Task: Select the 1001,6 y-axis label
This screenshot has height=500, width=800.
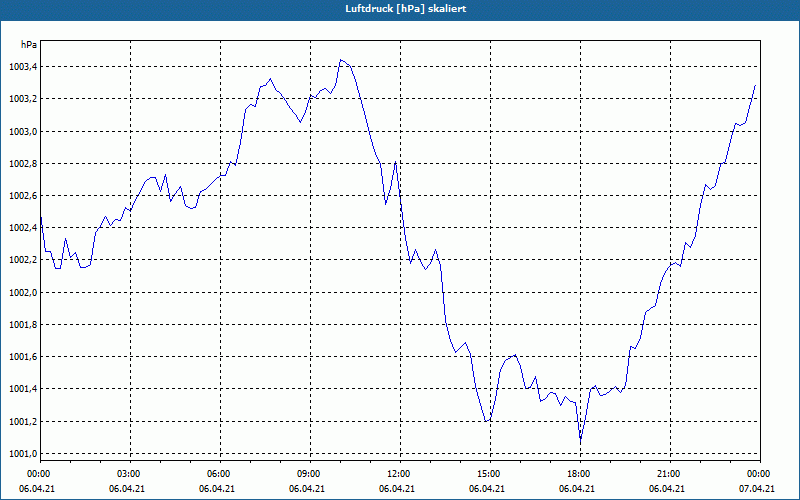Action: click(22, 357)
